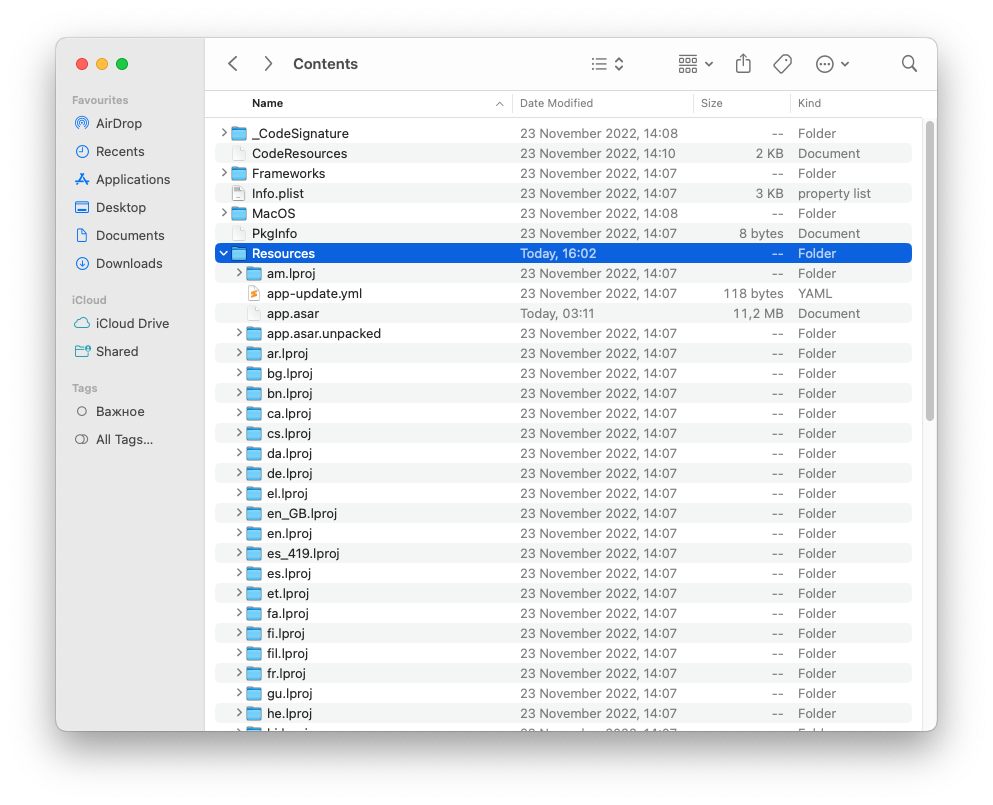Click the 11,2 MB size cell
The image size is (993, 805).
point(758,314)
